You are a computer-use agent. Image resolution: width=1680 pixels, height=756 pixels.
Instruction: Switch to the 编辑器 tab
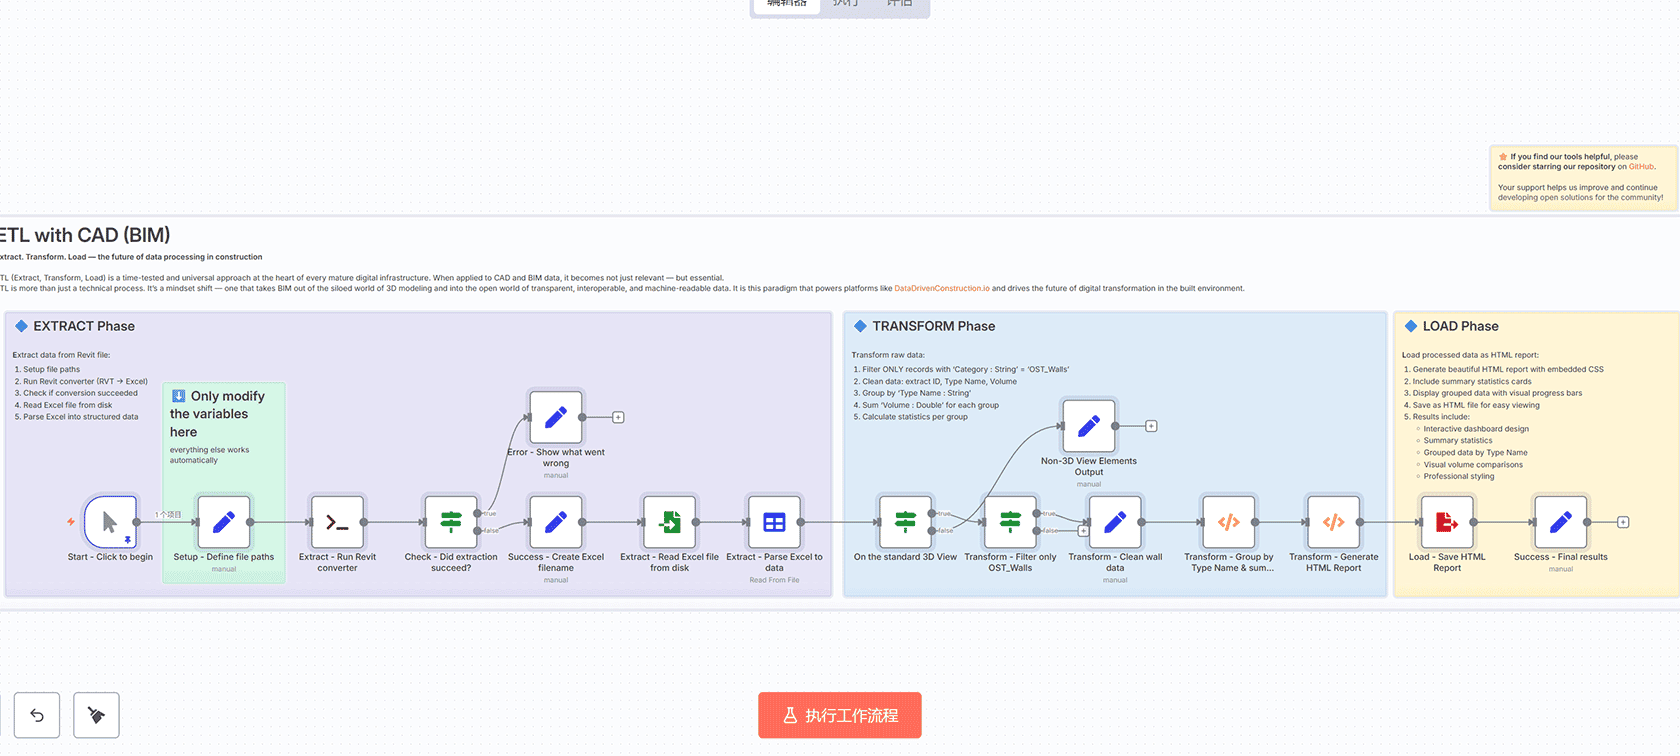point(787,5)
